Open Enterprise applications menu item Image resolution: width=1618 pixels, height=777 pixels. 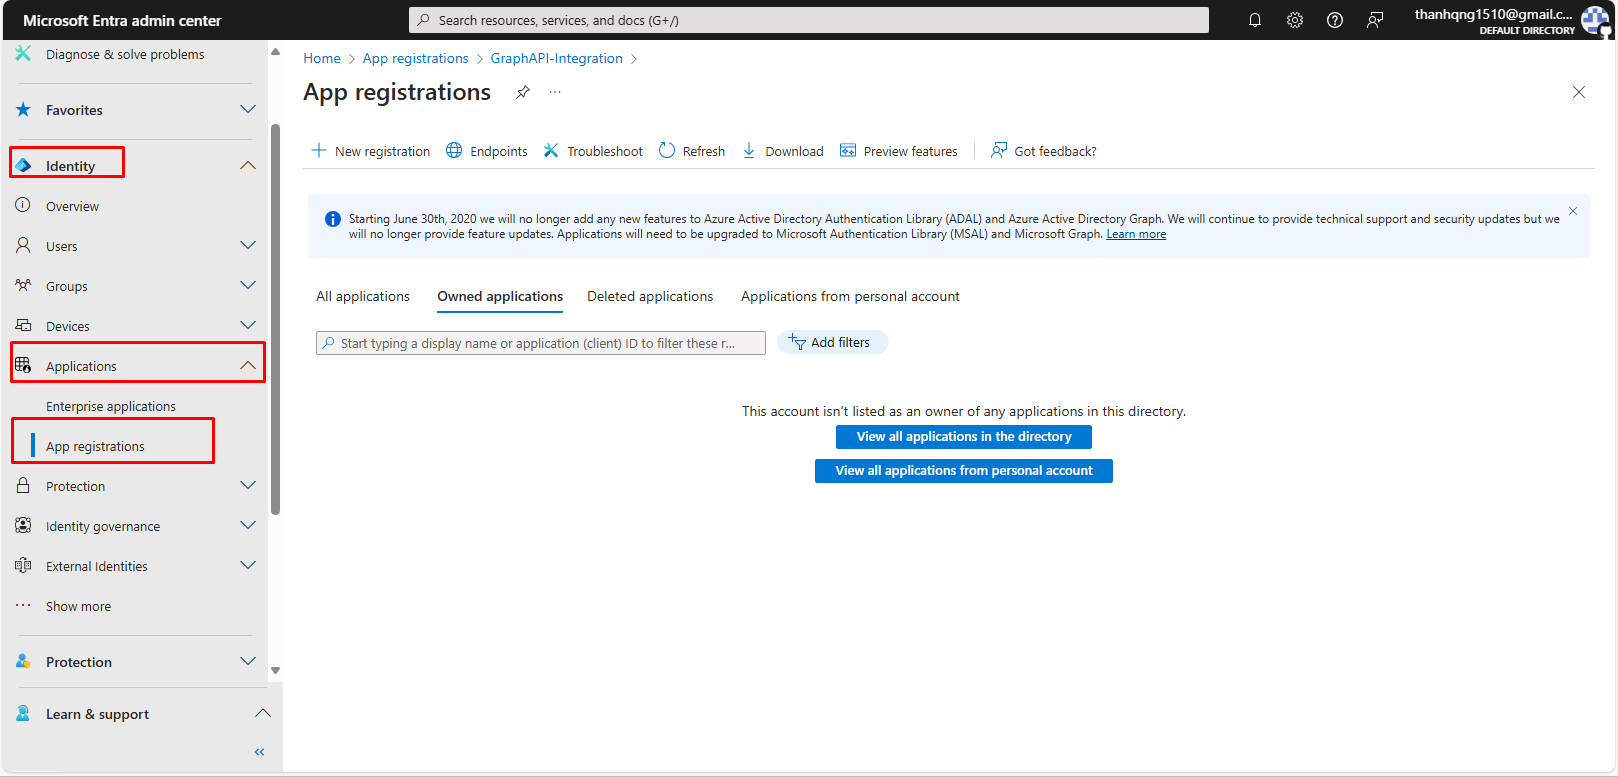pos(111,406)
